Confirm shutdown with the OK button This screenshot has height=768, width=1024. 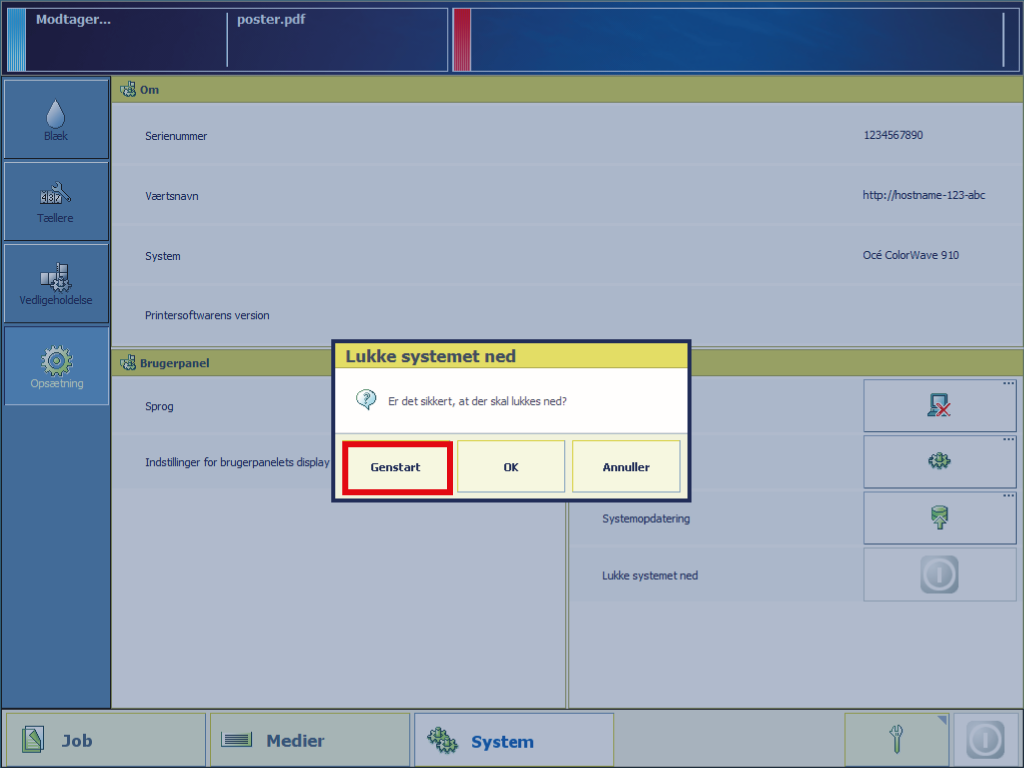(511, 466)
